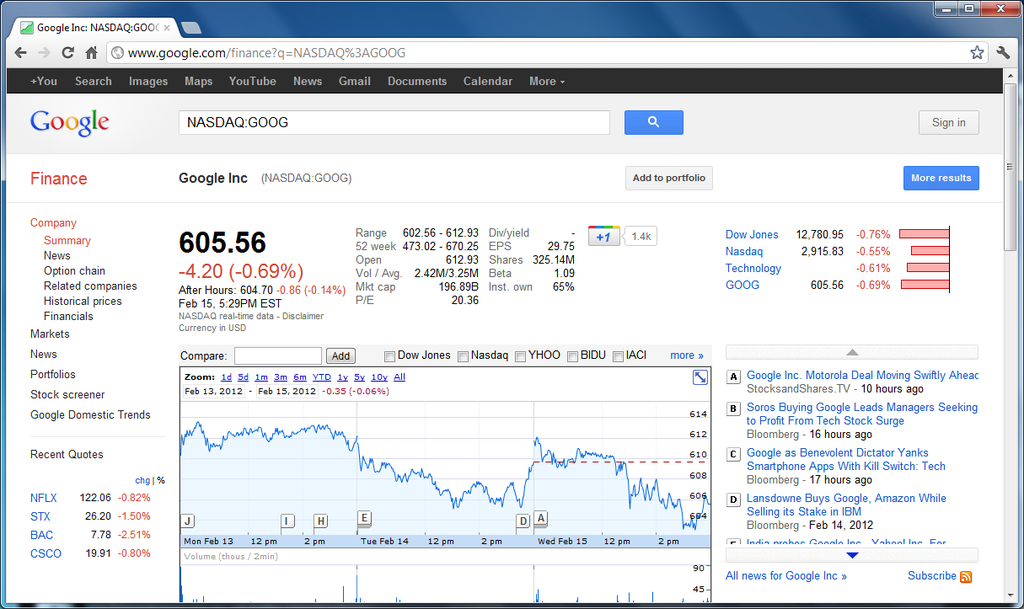This screenshot has width=1024, height=609.
Task: Enable the Nasdaq comparison checkbox
Action: (x=463, y=356)
